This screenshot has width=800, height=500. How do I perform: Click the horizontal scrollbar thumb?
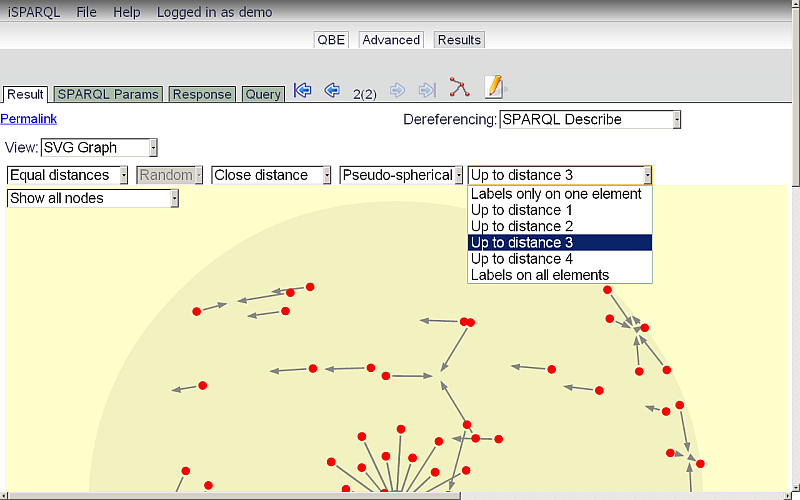coord(232,496)
